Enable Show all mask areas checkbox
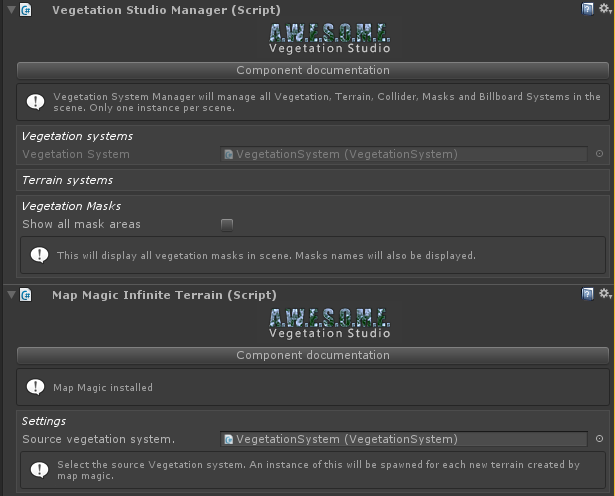This screenshot has width=615, height=496. [227, 225]
